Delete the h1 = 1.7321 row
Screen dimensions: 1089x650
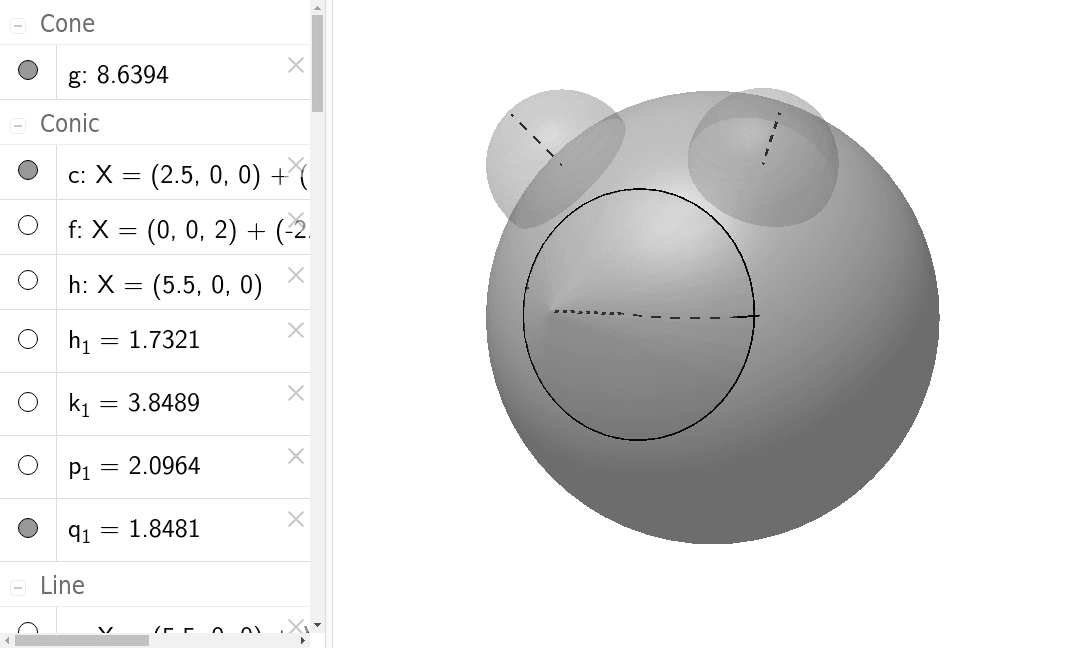(x=296, y=331)
